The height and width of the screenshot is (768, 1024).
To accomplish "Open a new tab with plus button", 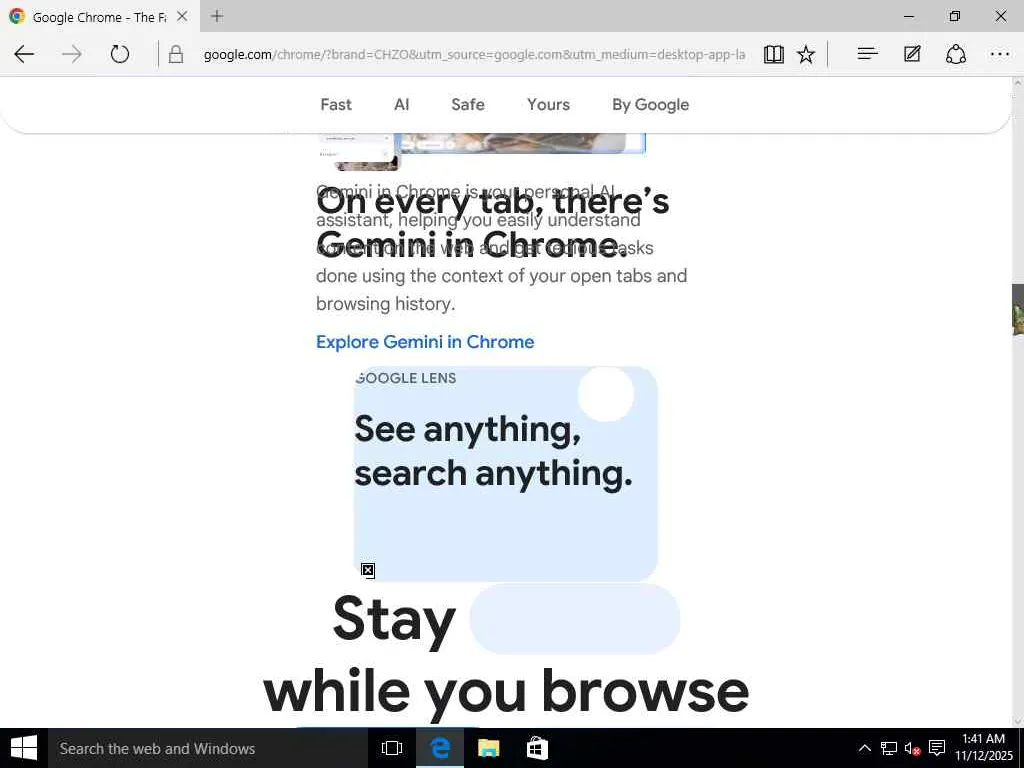I will [x=217, y=16].
